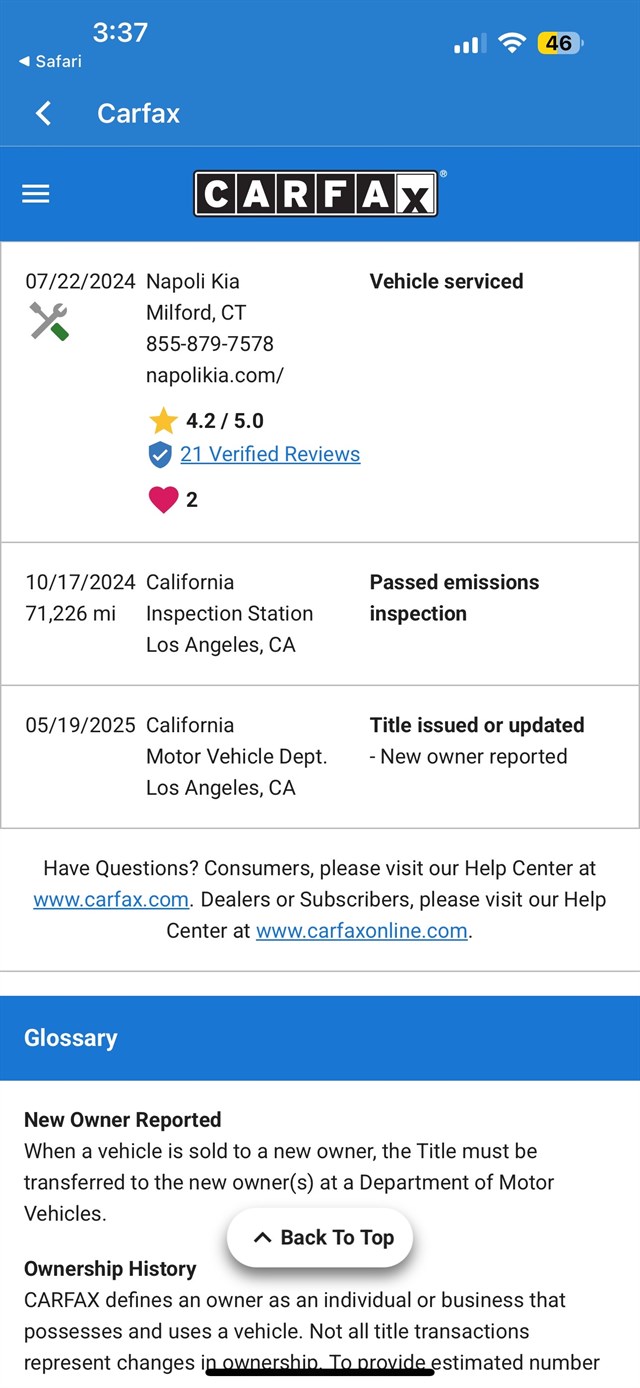Tap the napolikia.com/ website text

[215, 375]
